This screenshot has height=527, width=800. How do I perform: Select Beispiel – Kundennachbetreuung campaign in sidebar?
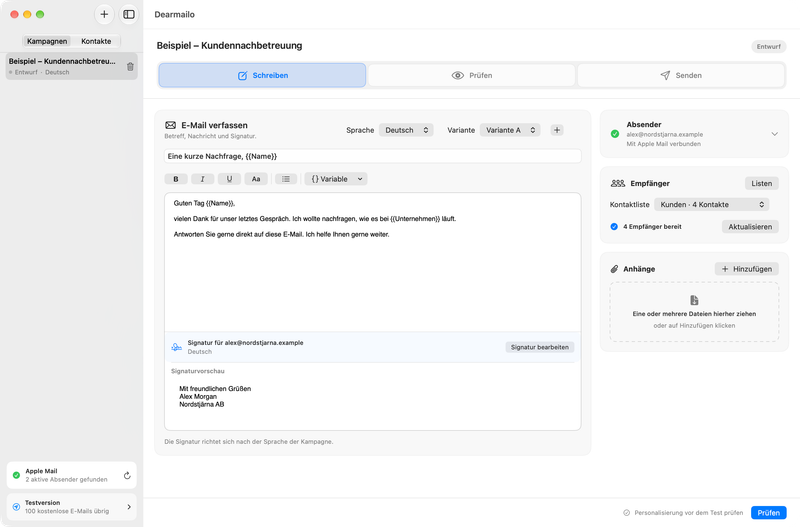tap(71, 66)
